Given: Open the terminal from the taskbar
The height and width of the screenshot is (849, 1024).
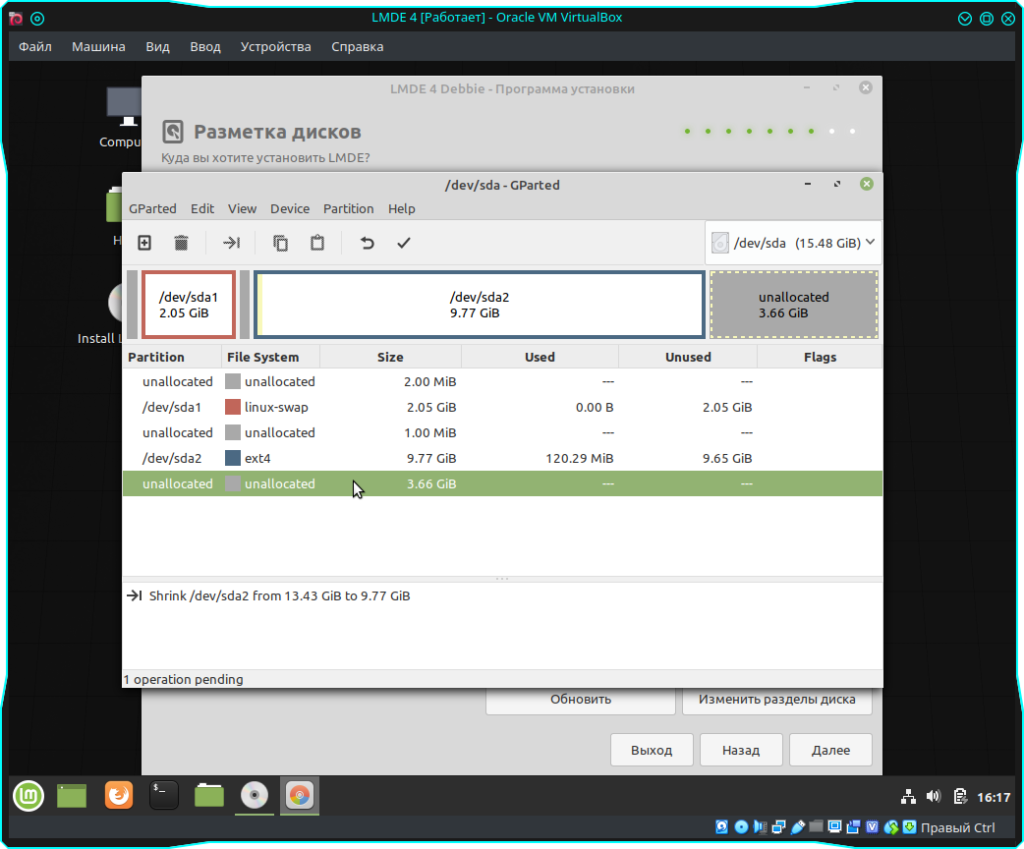Looking at the screenshot, I should click(164, 795).
